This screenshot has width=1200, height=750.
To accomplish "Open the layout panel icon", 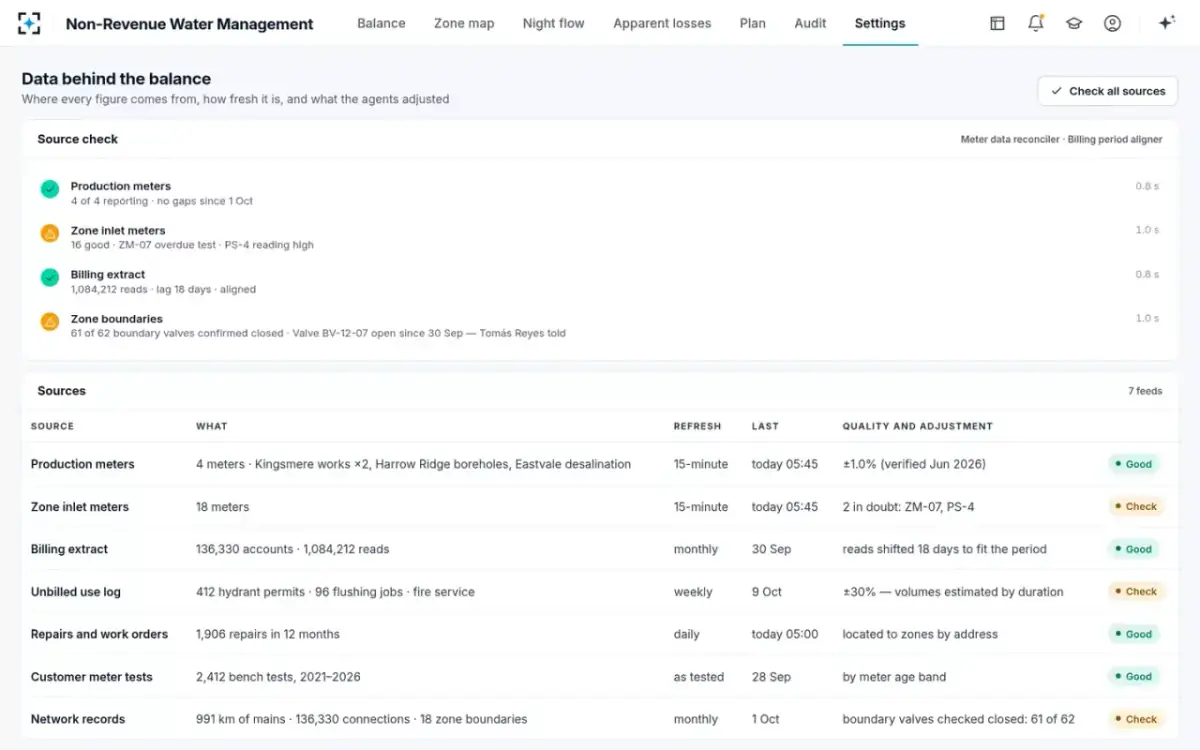I will coord(997,23).
